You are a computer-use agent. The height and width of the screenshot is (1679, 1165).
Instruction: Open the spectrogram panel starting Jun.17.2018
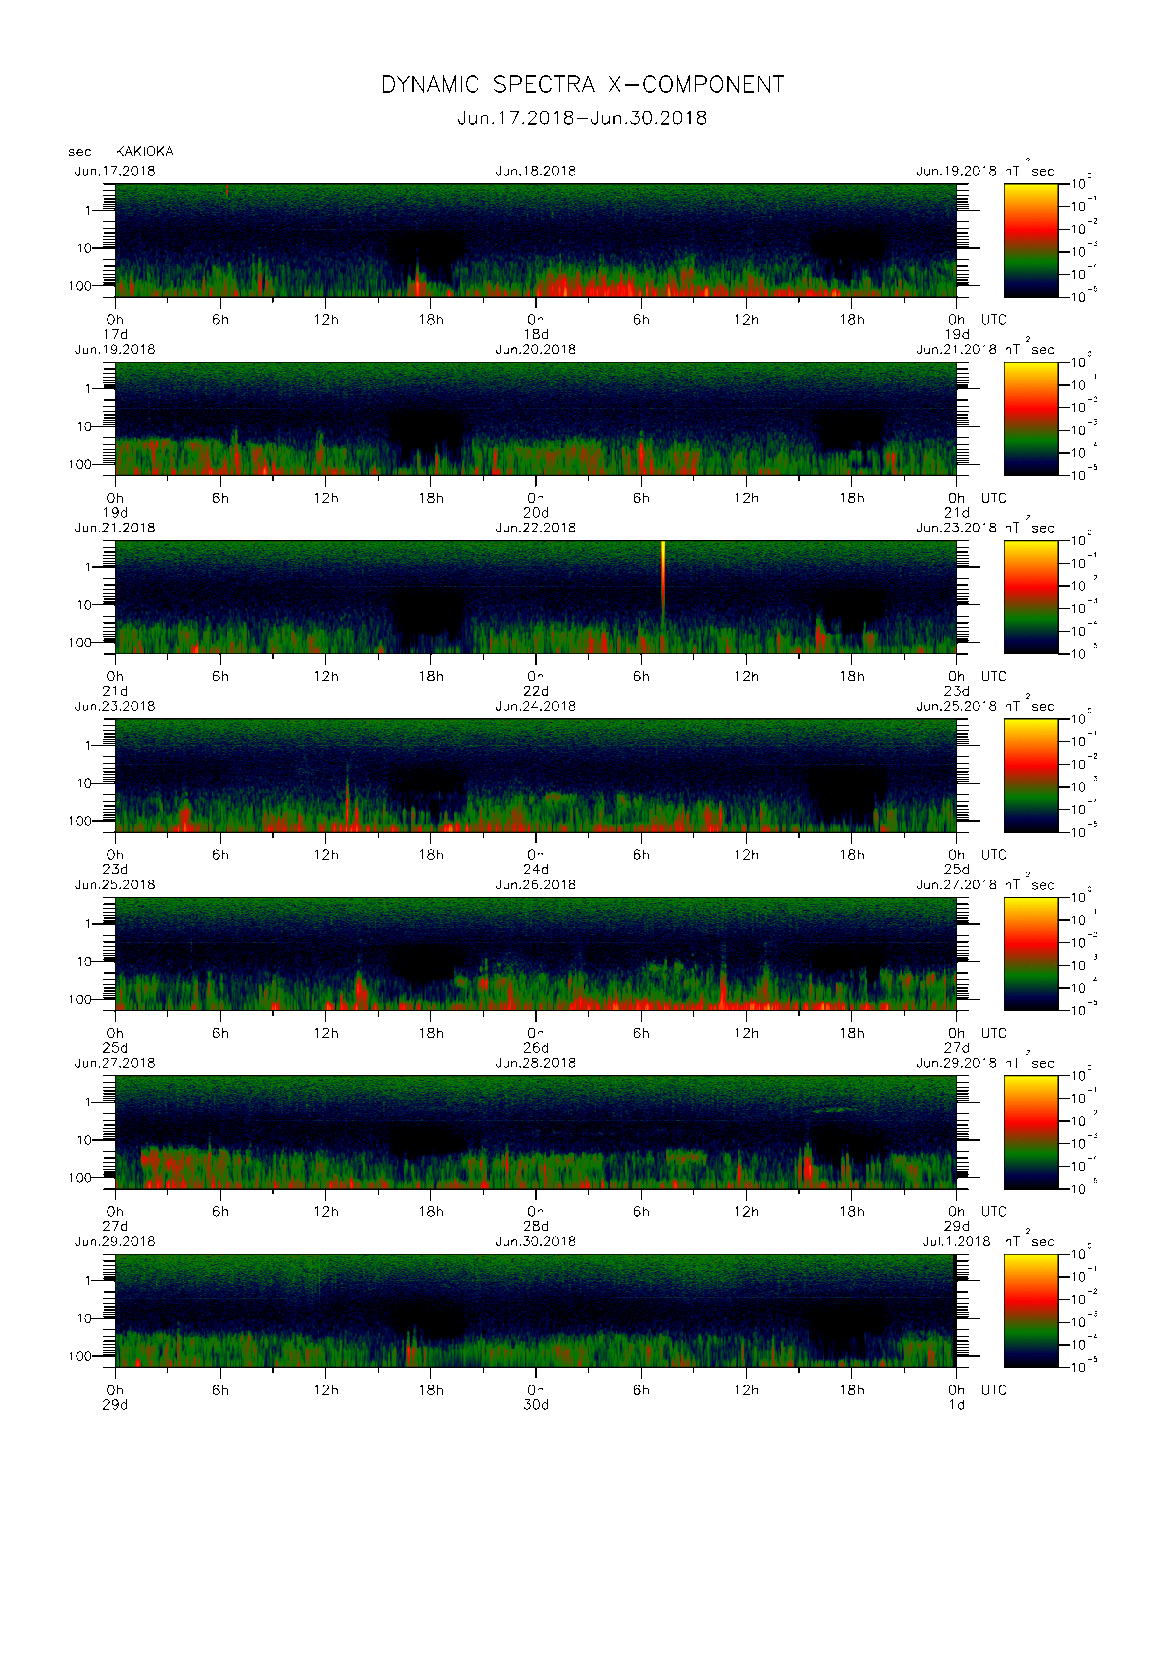click(536, 240)
